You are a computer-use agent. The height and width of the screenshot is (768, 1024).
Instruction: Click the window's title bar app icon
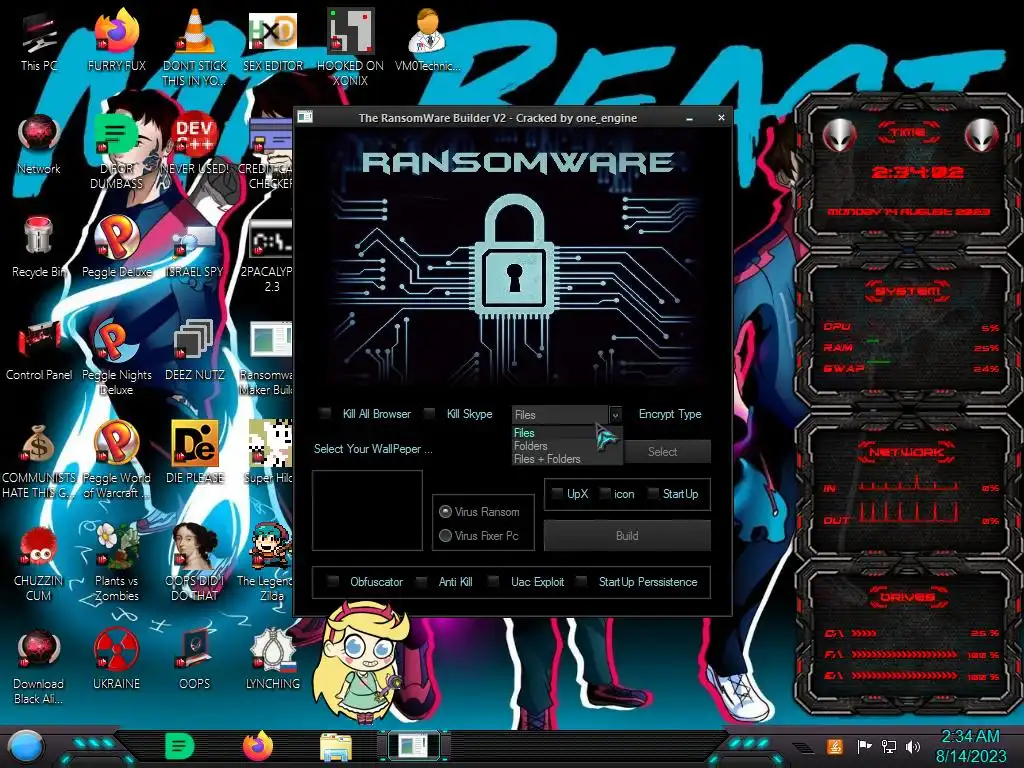pyautogui.click(x=305, y=118)
